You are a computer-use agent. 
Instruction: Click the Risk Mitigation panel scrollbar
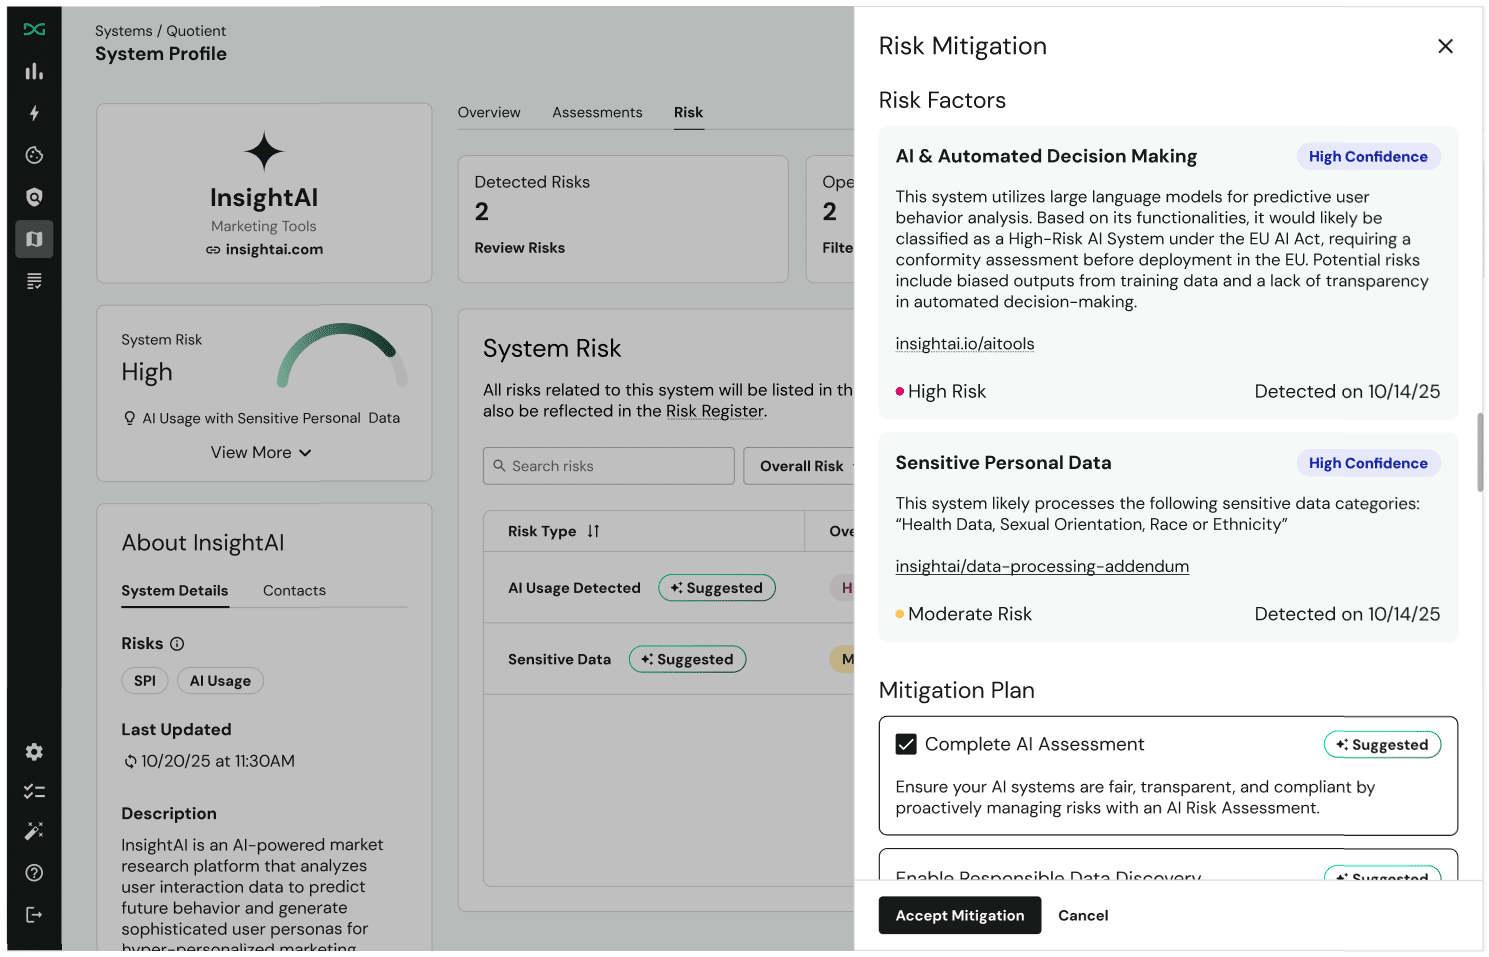[1480, 452]
